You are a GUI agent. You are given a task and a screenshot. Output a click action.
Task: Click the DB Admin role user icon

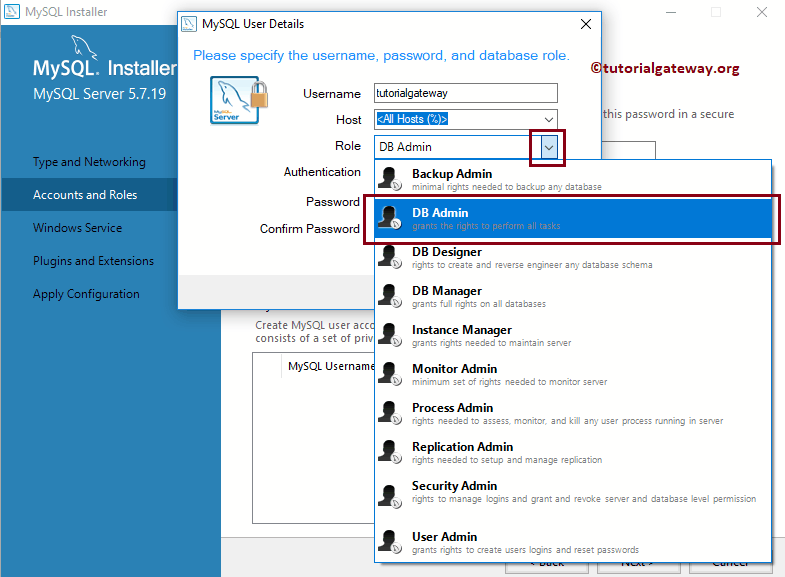[x=390, y=218]
